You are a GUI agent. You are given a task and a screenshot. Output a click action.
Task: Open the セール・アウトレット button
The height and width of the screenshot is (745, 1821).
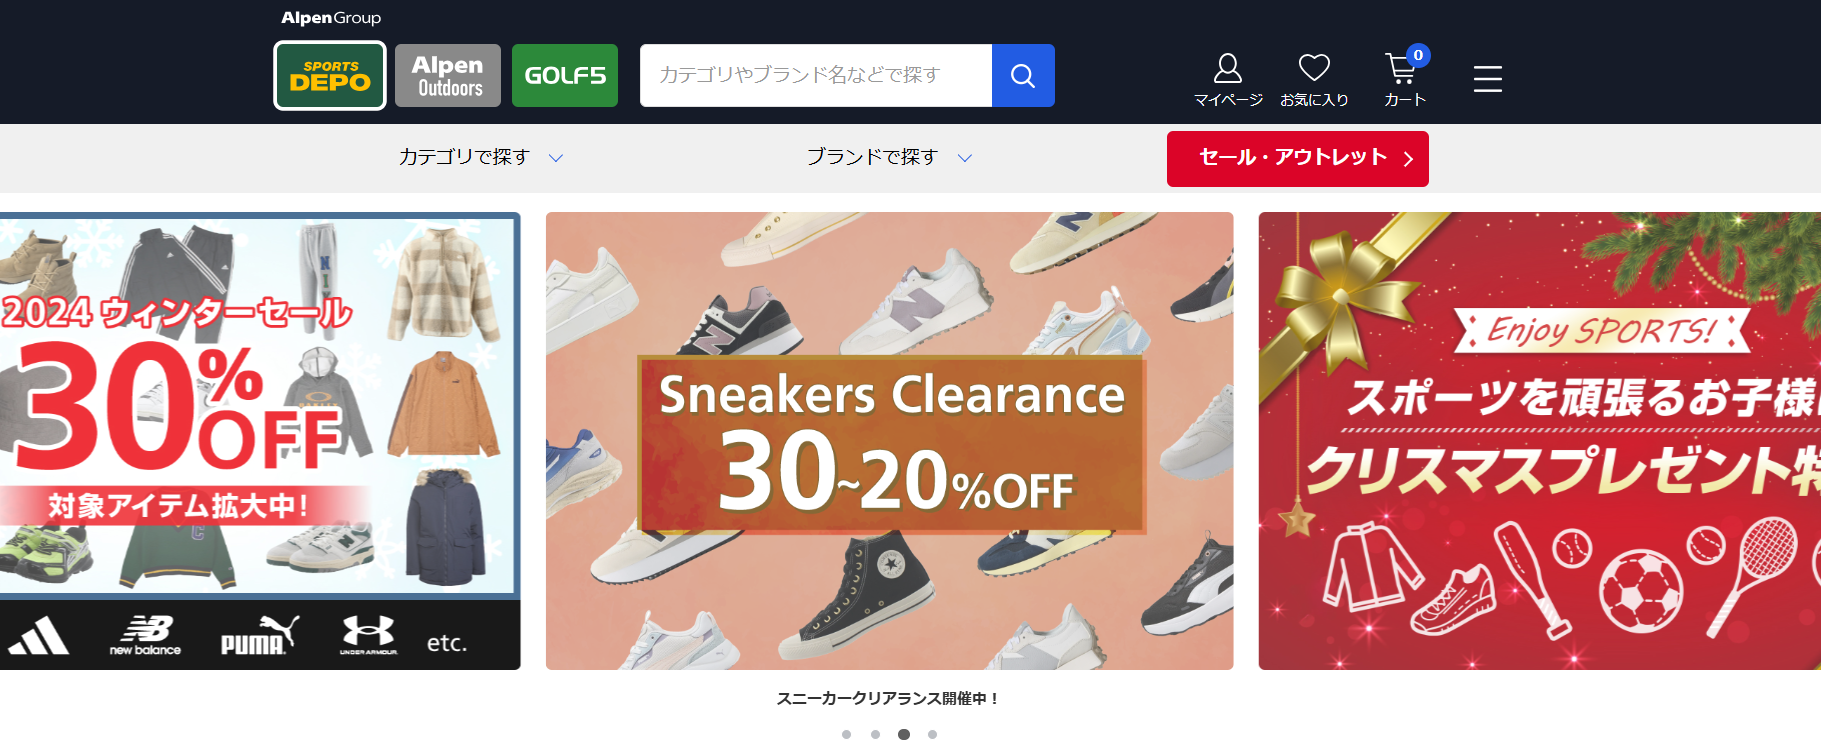1298,158
